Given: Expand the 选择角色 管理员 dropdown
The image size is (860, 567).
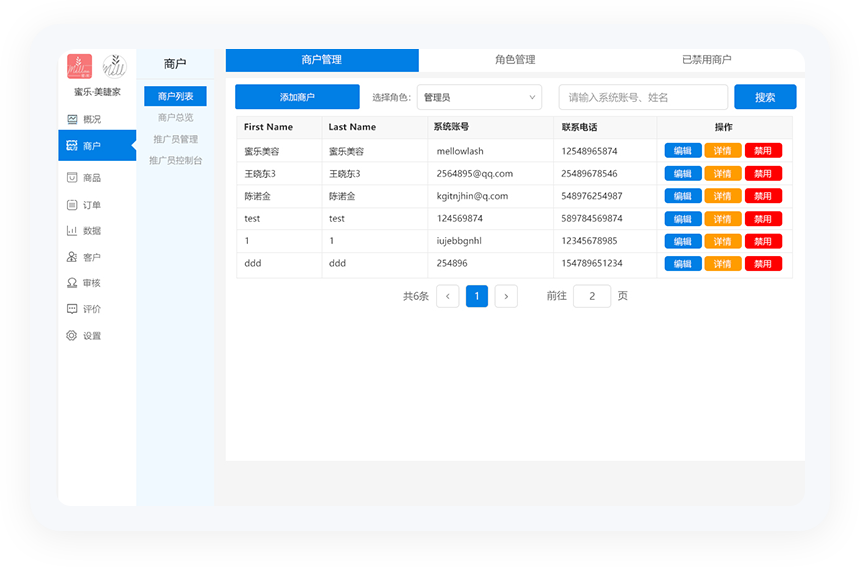Looking at the screenshot, I should pos(479,97).
